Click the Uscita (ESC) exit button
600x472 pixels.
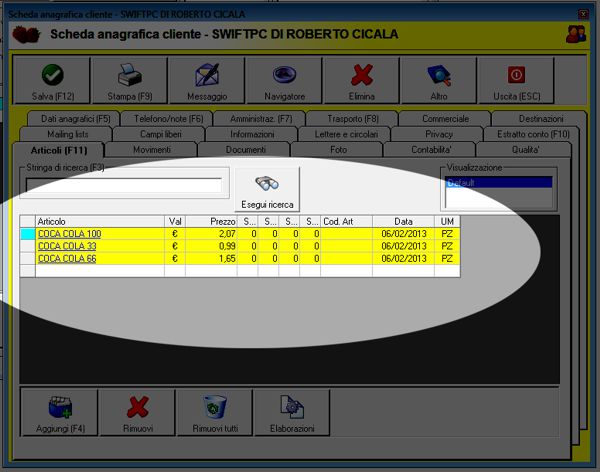click(516, 80)
